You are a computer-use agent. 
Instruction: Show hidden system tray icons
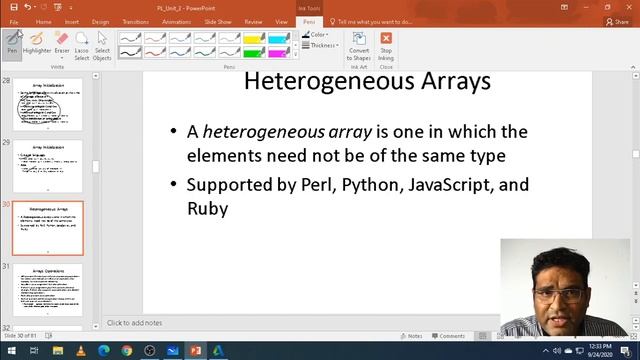(x=546, y=351)
